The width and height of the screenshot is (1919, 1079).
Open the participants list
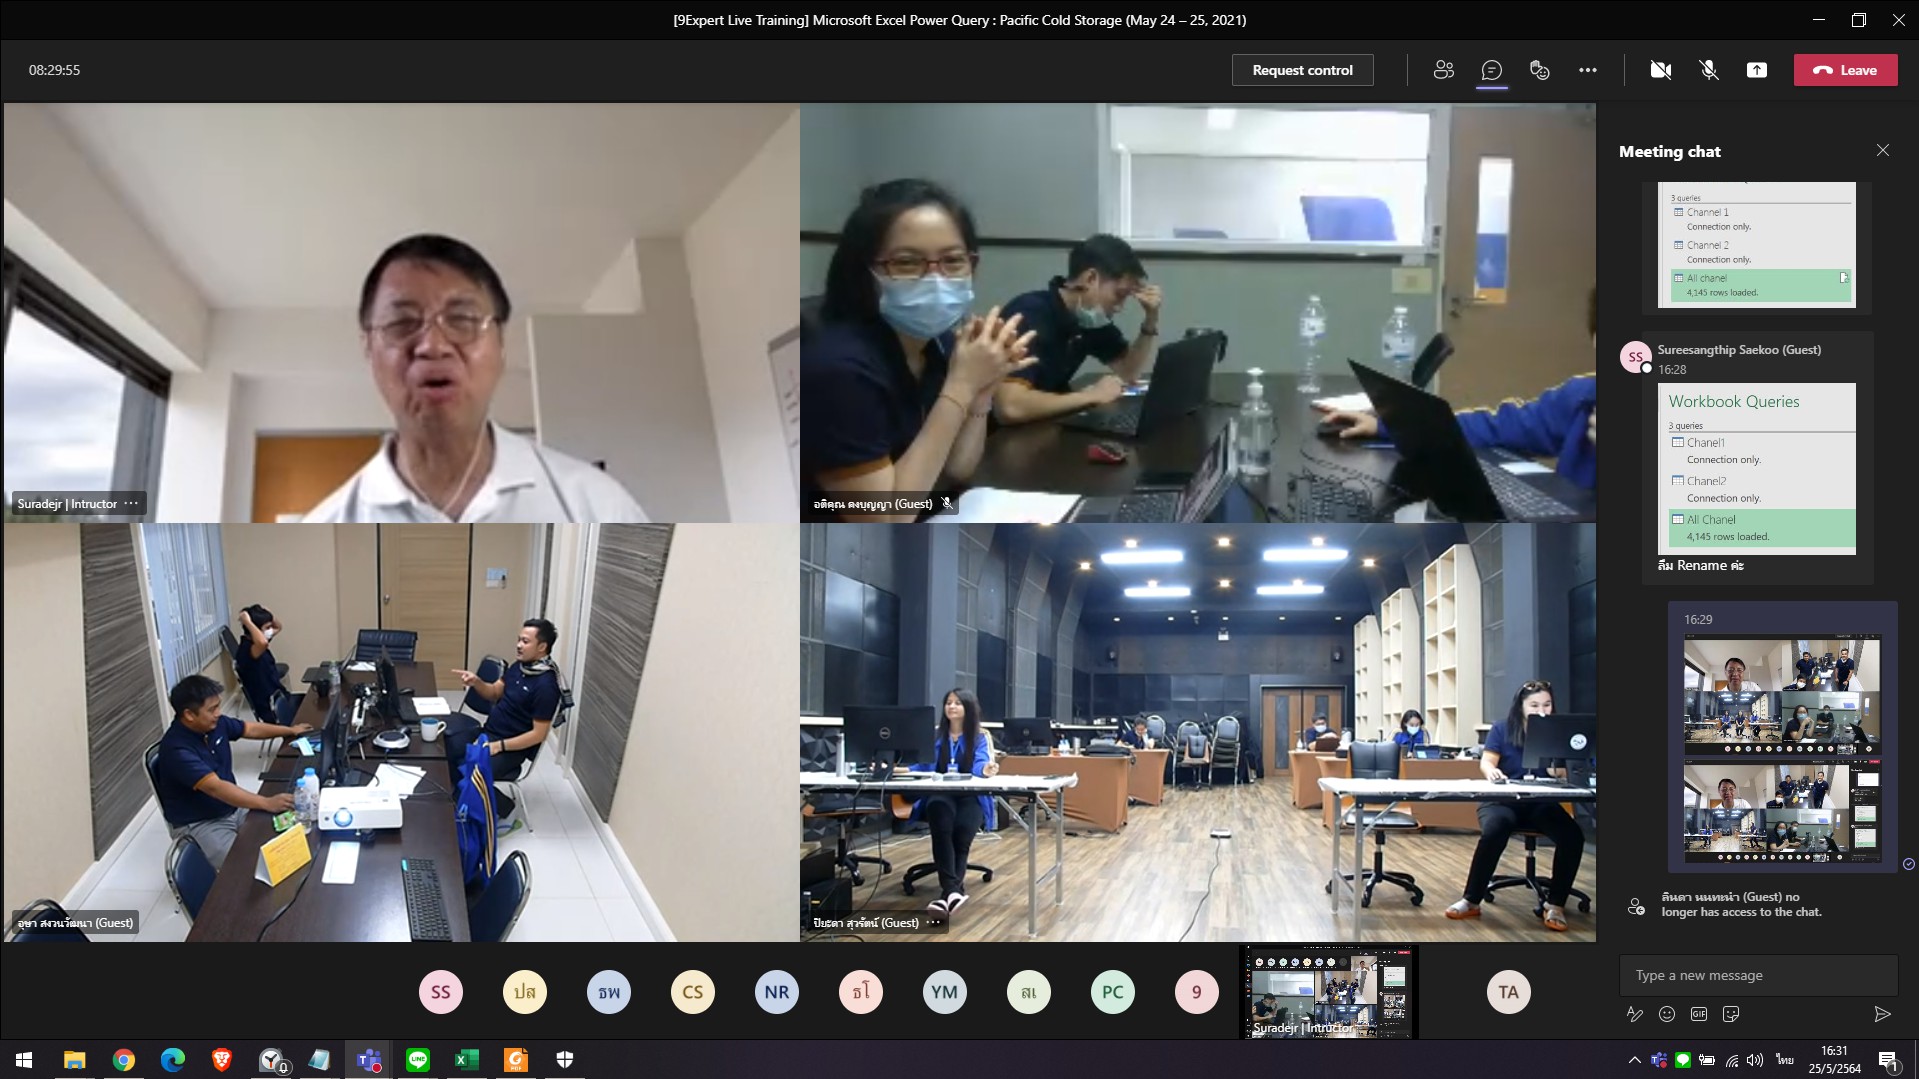click(x=1443, y=70)
